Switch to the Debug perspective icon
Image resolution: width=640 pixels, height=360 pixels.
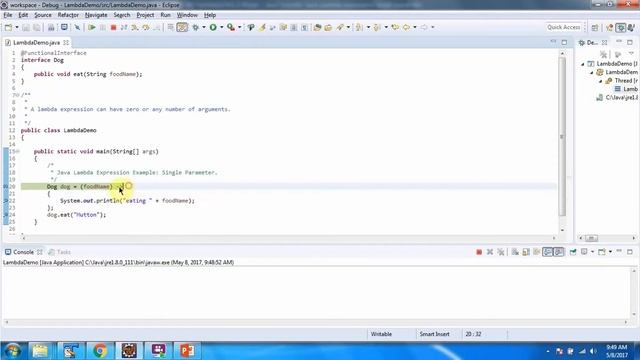pos(621,27)
